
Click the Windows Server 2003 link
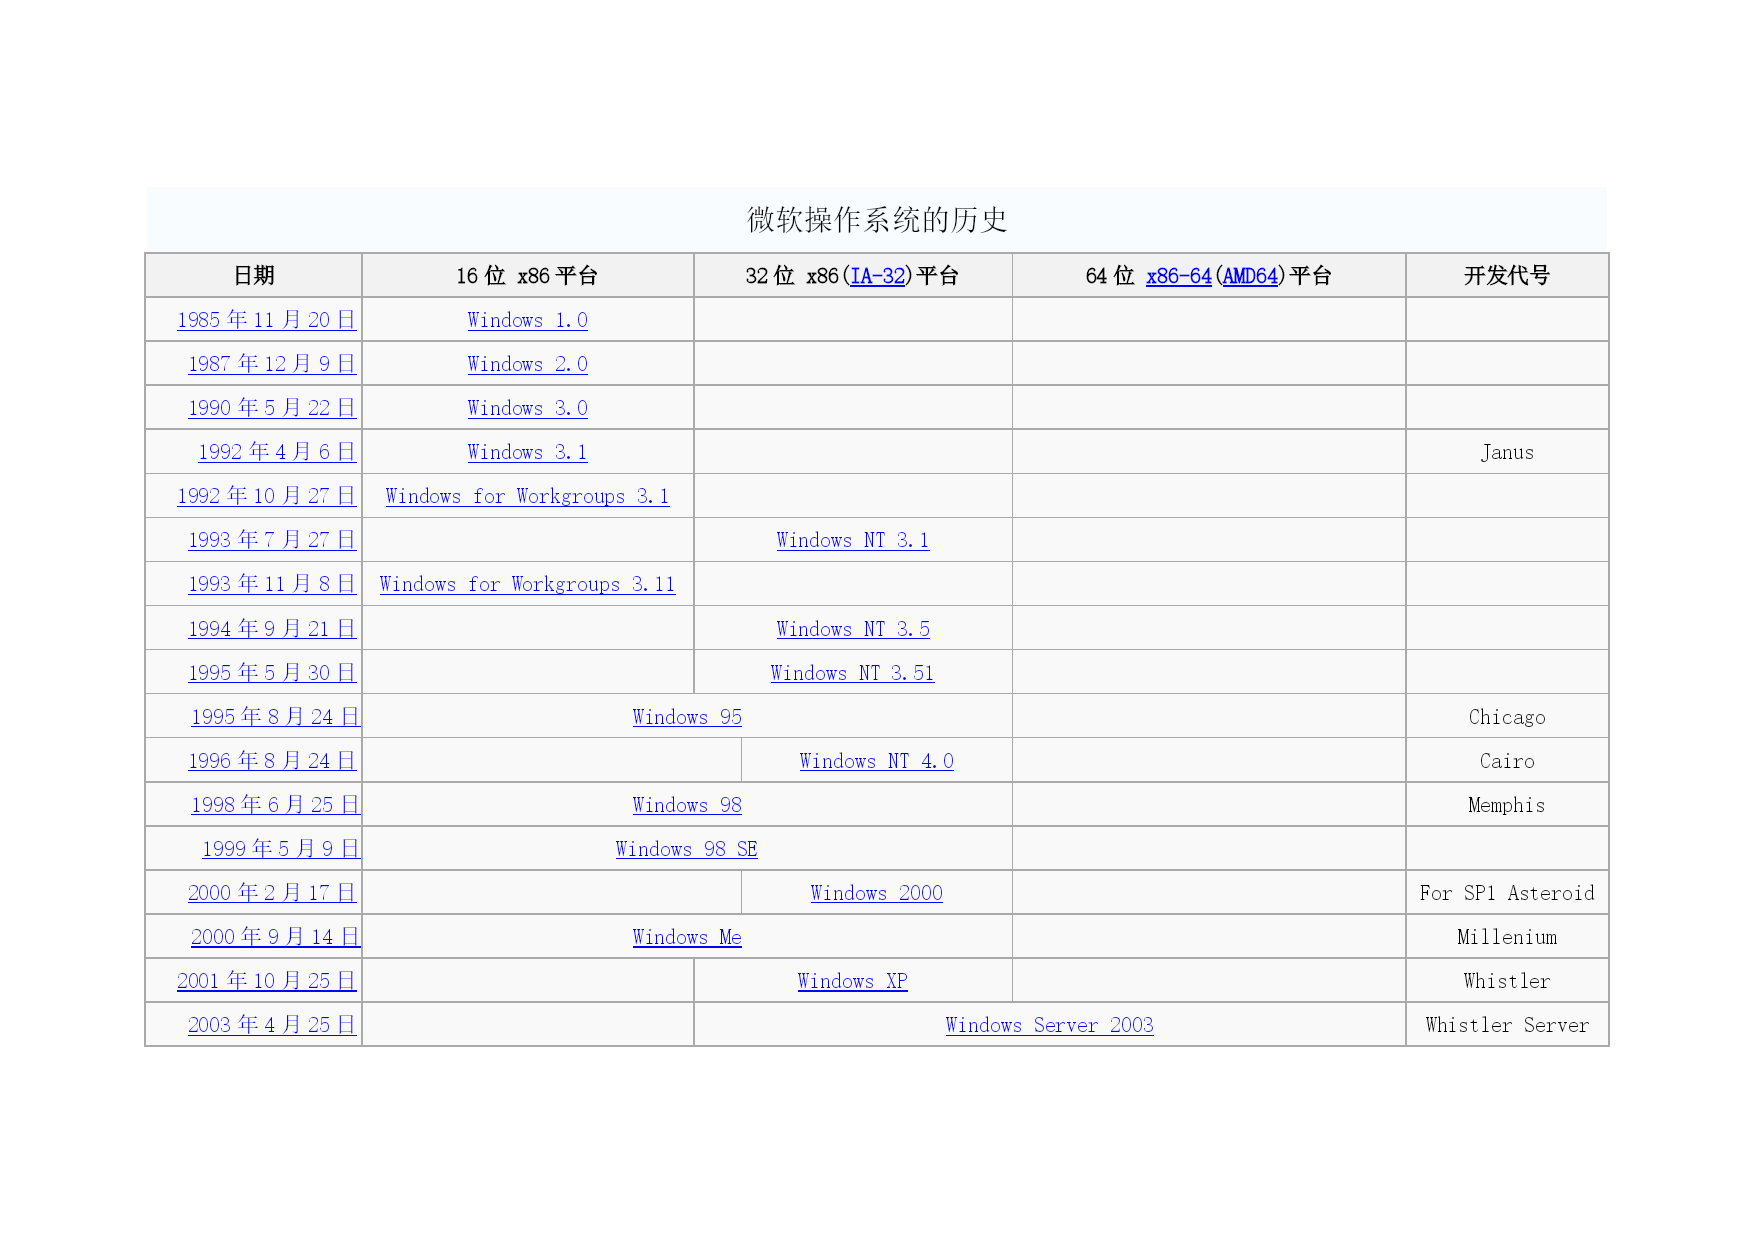[1050, 1025]
